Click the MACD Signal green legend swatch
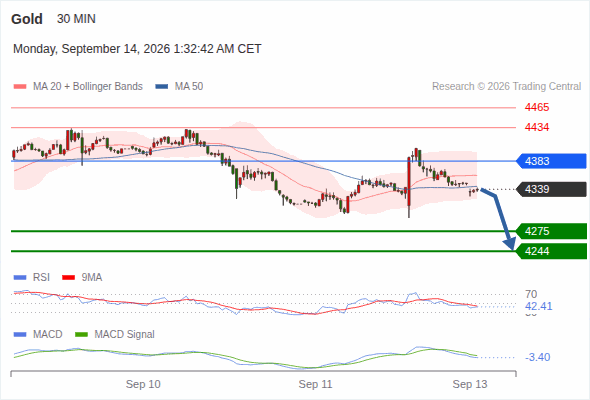 point(81,335)
